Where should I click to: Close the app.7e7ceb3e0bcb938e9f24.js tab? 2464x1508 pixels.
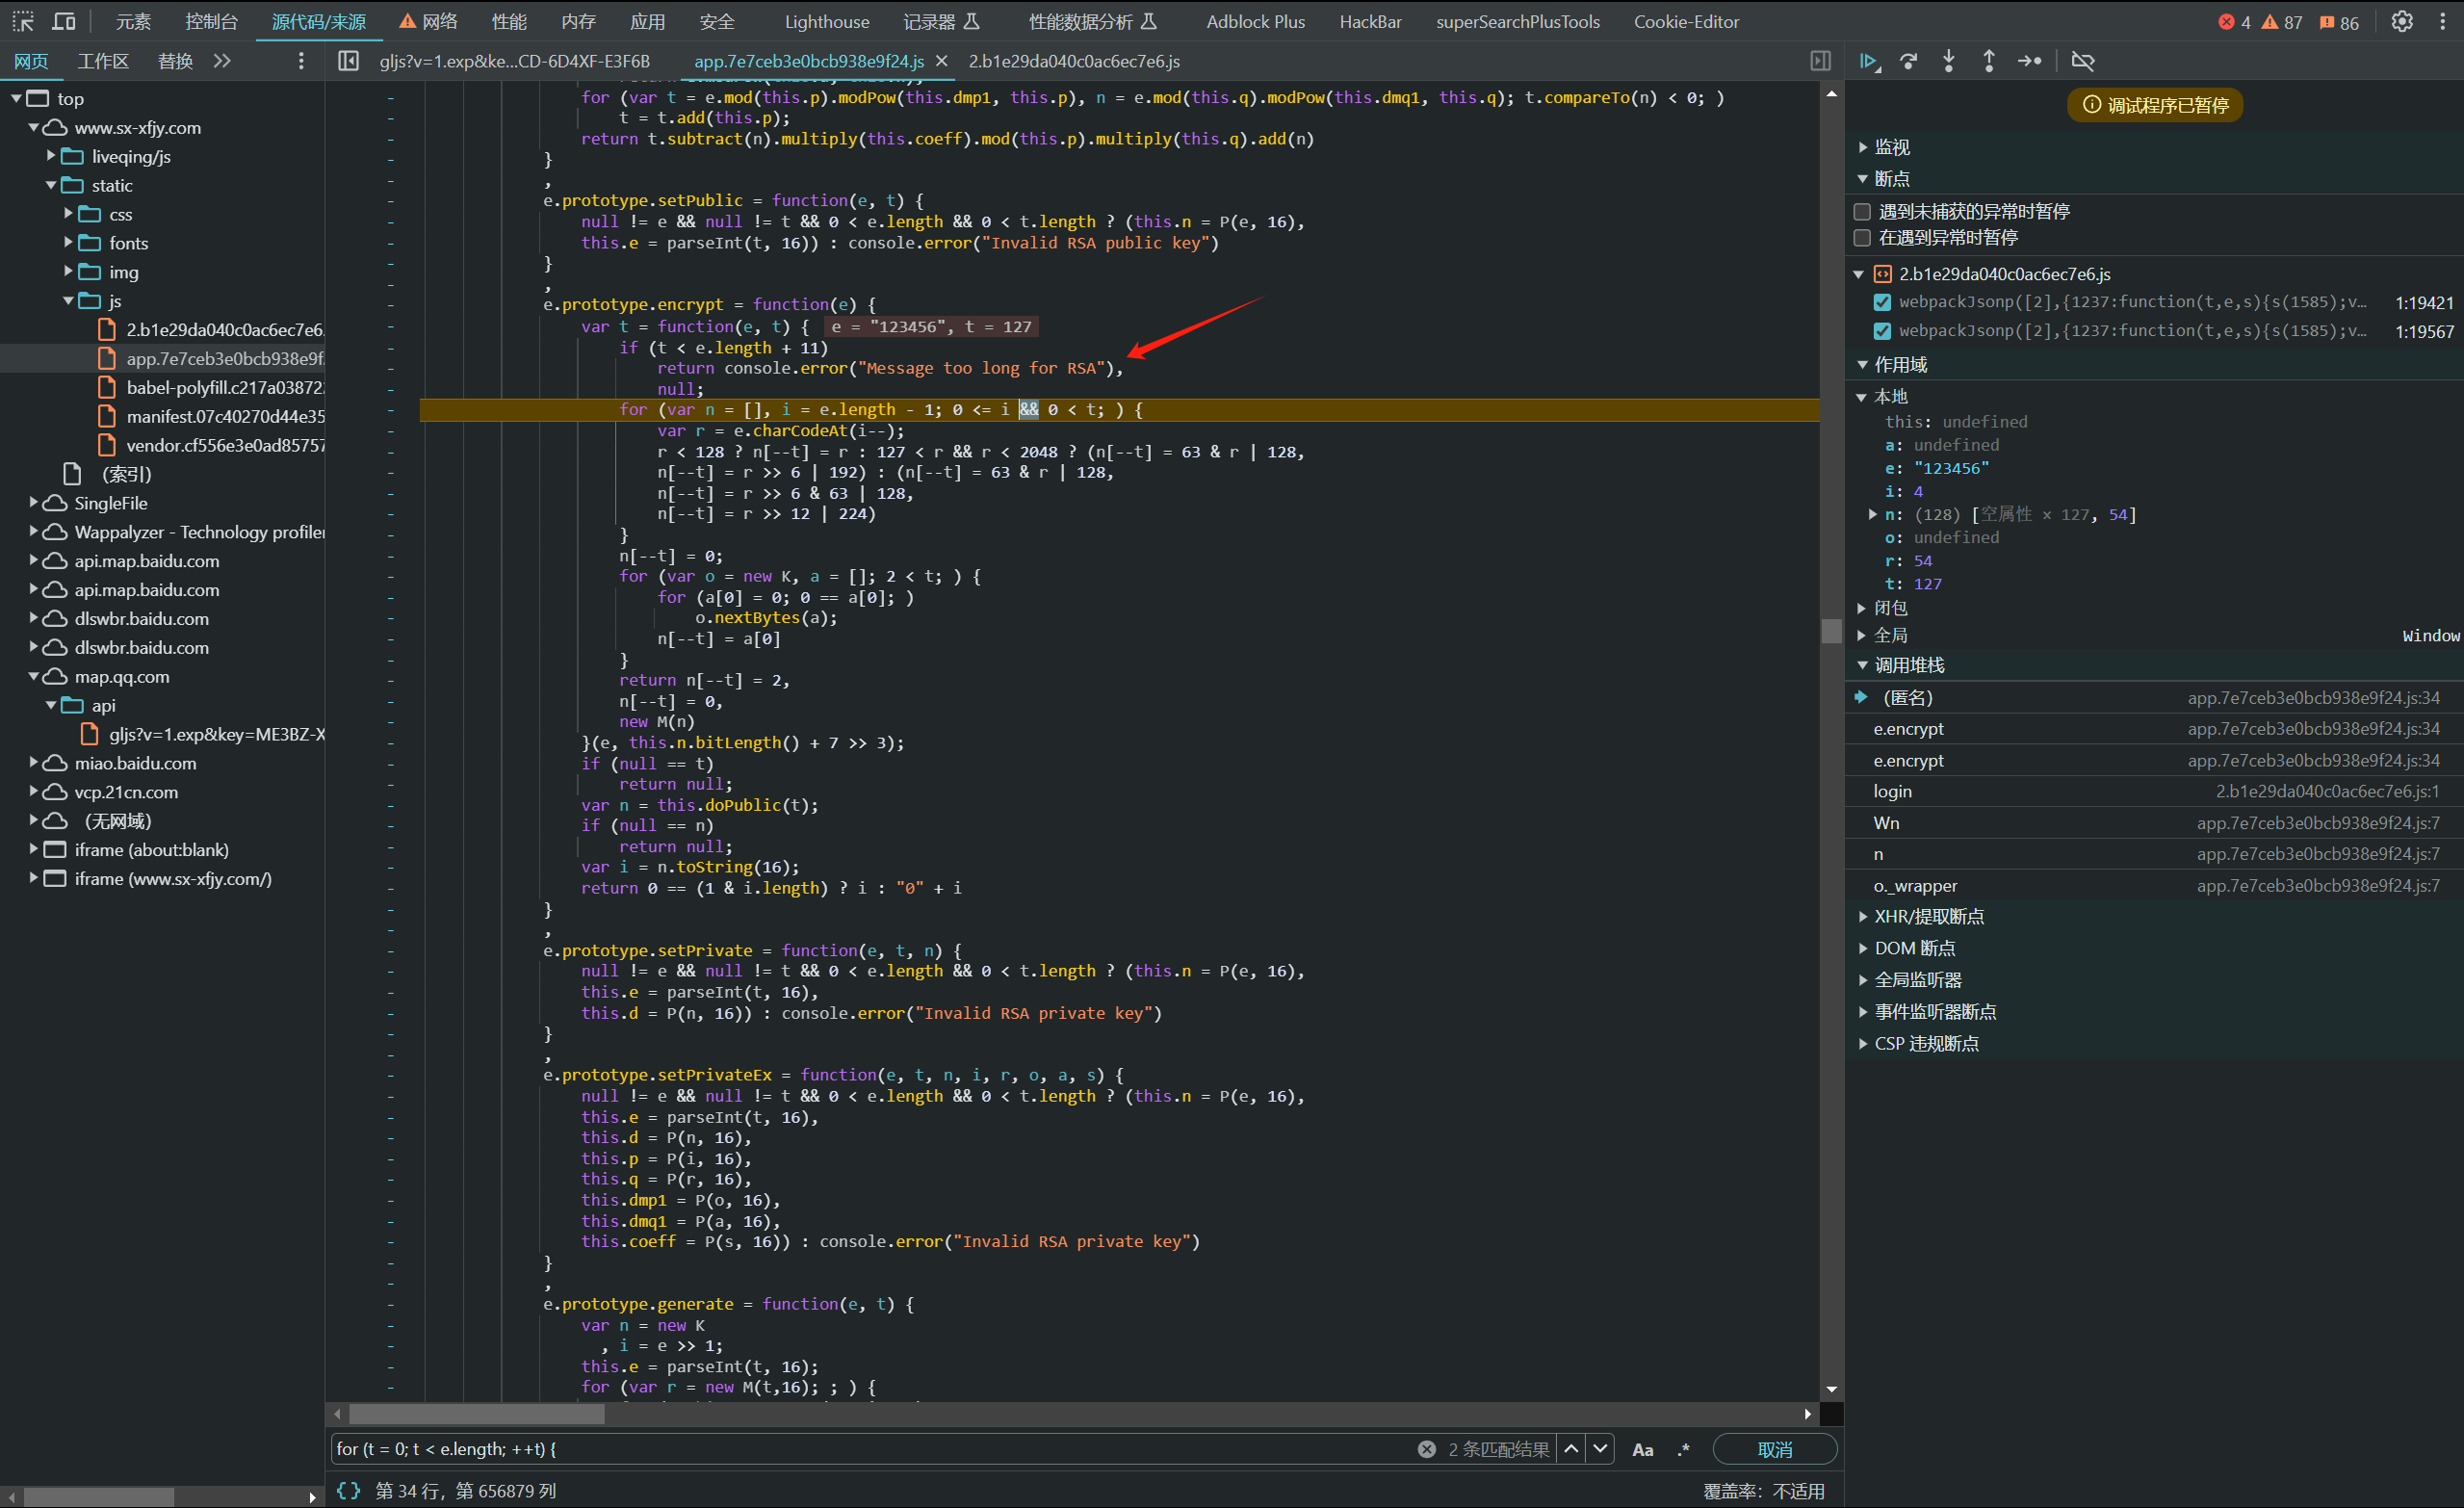tap(941, 61)
